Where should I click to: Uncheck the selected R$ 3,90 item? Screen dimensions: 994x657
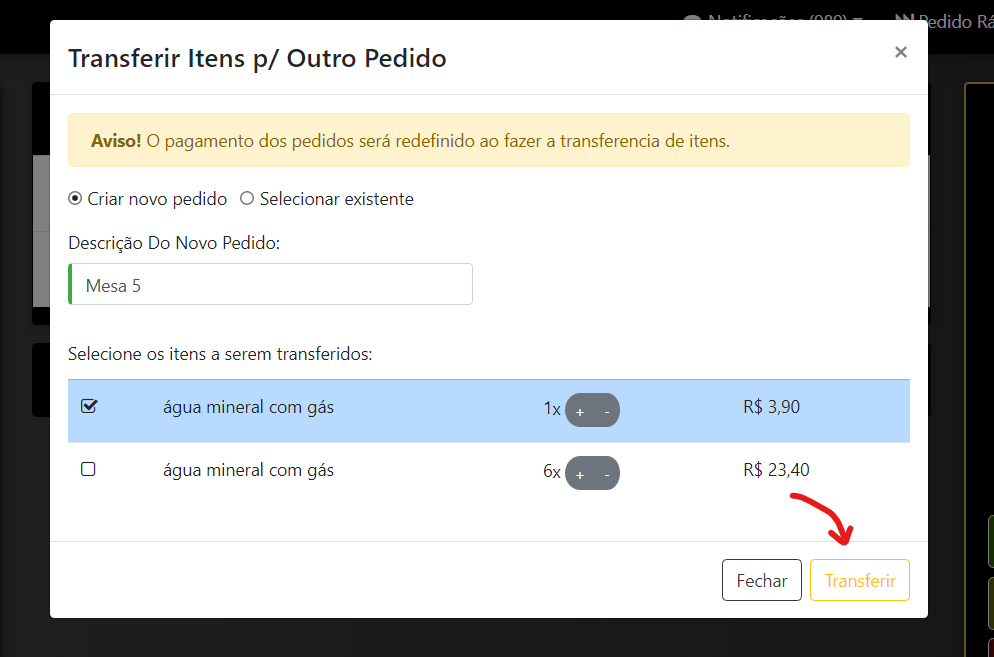(88, 406)
